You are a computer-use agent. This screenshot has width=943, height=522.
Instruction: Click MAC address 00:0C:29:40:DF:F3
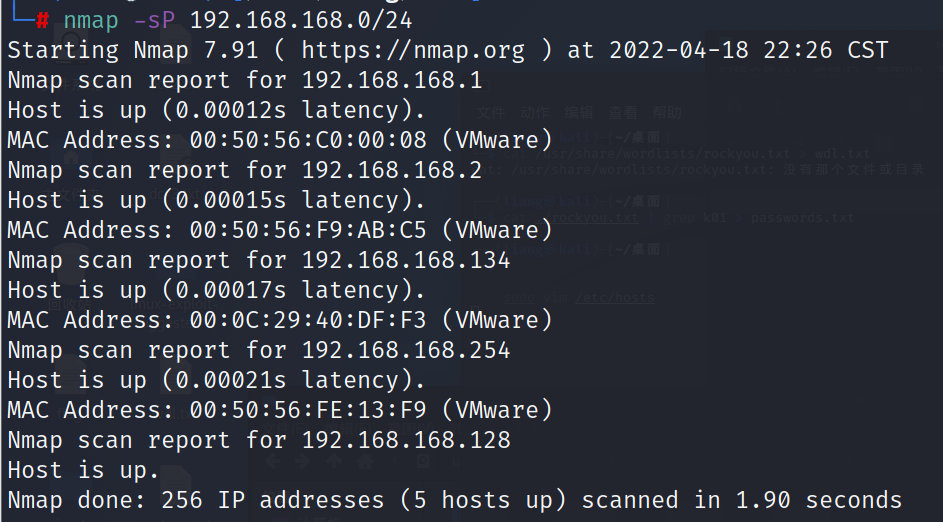click(308, 320)
